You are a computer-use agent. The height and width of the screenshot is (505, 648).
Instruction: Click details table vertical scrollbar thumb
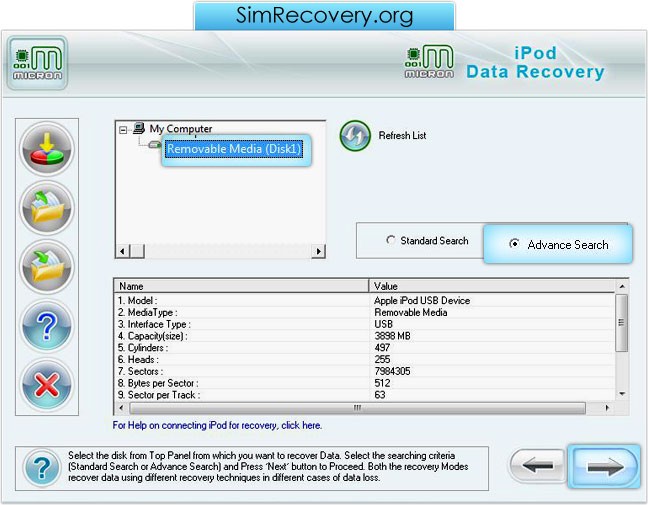622,323
